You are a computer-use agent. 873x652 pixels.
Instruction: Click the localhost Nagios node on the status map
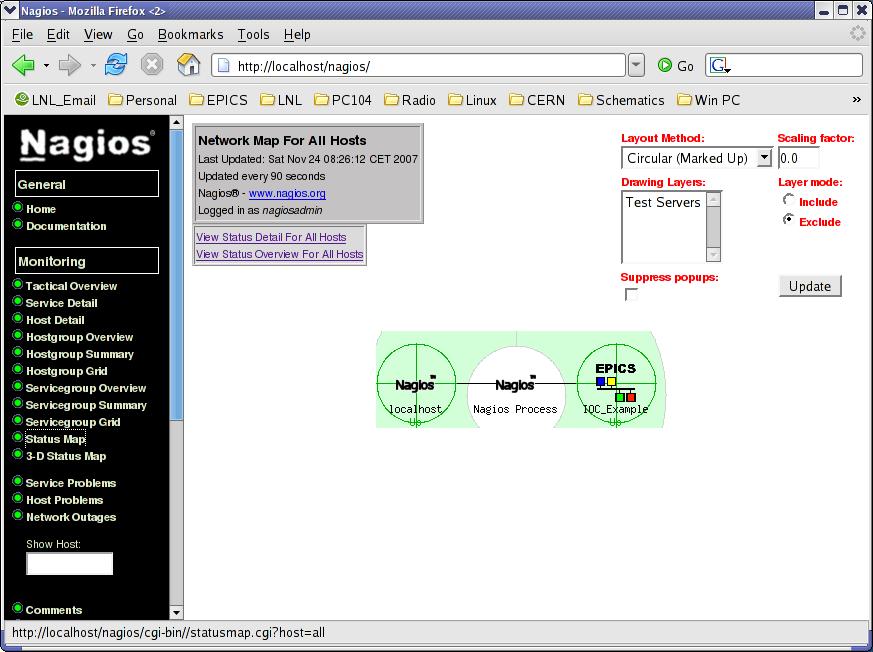tap(416, 383)
